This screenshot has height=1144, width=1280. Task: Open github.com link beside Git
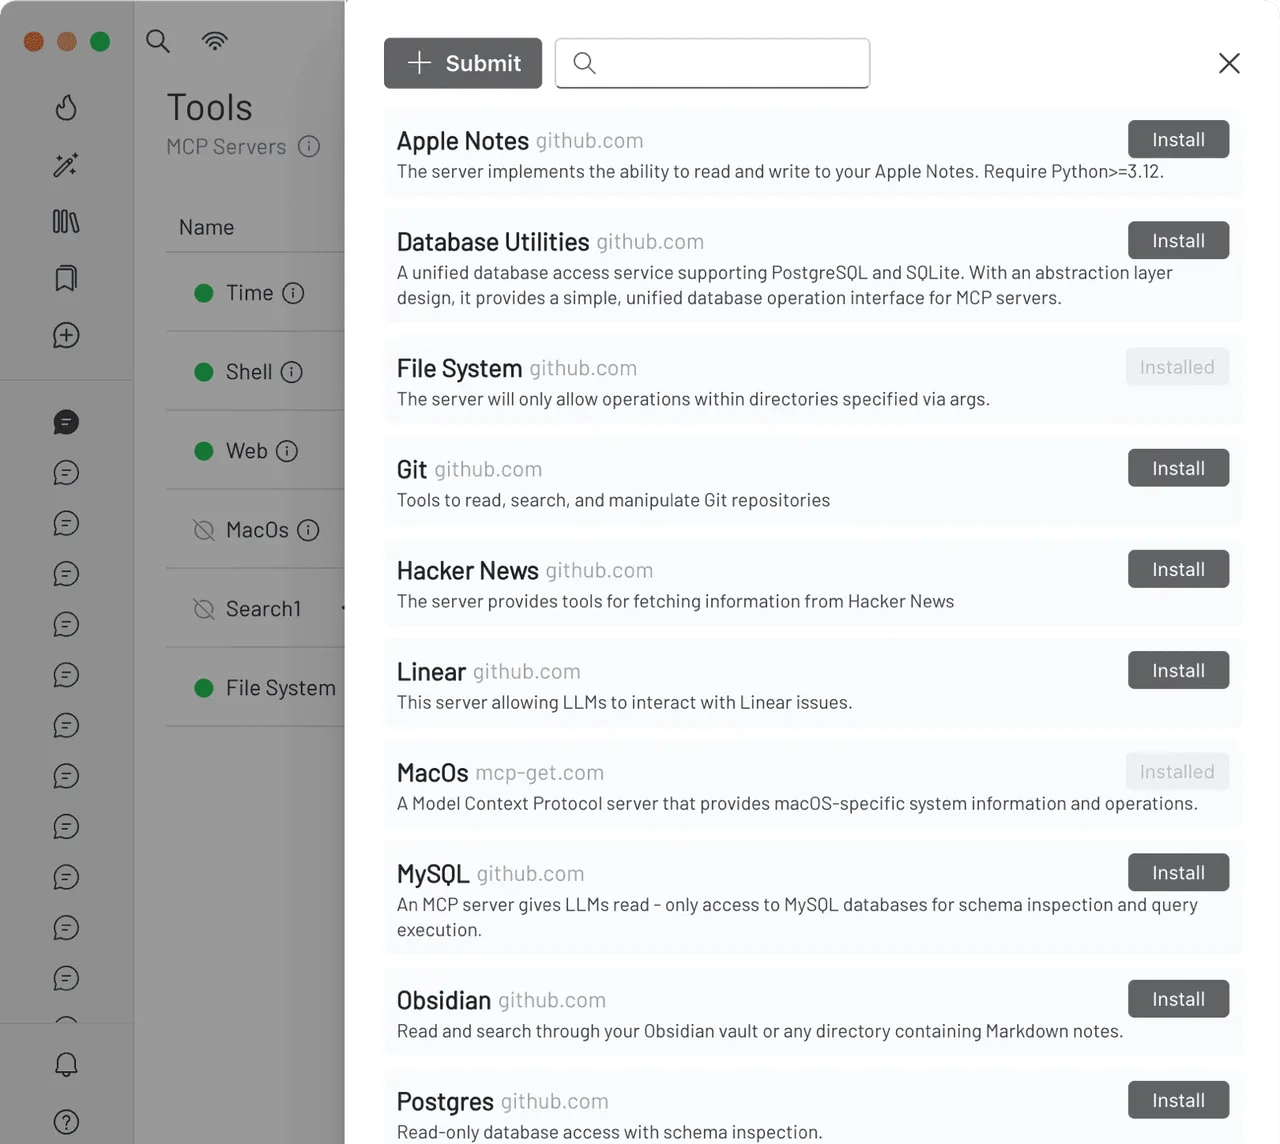(488, 469)
